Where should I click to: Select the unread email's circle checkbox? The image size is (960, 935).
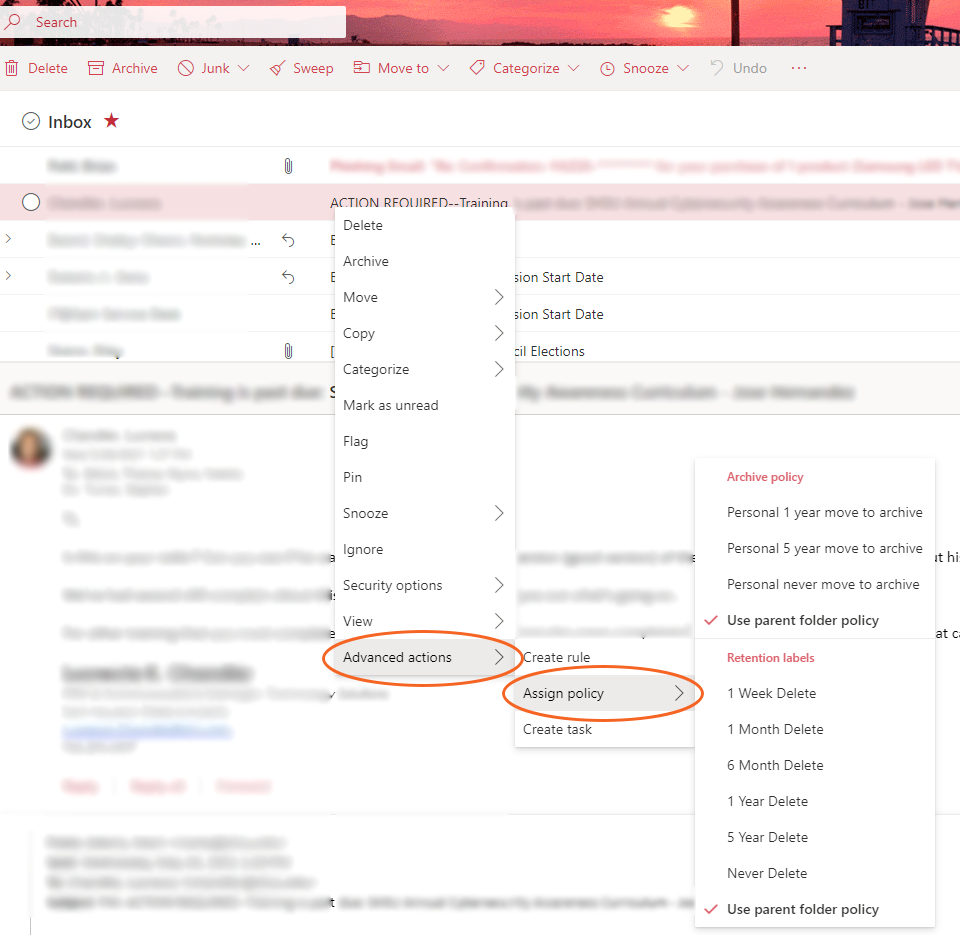[30, 201]
